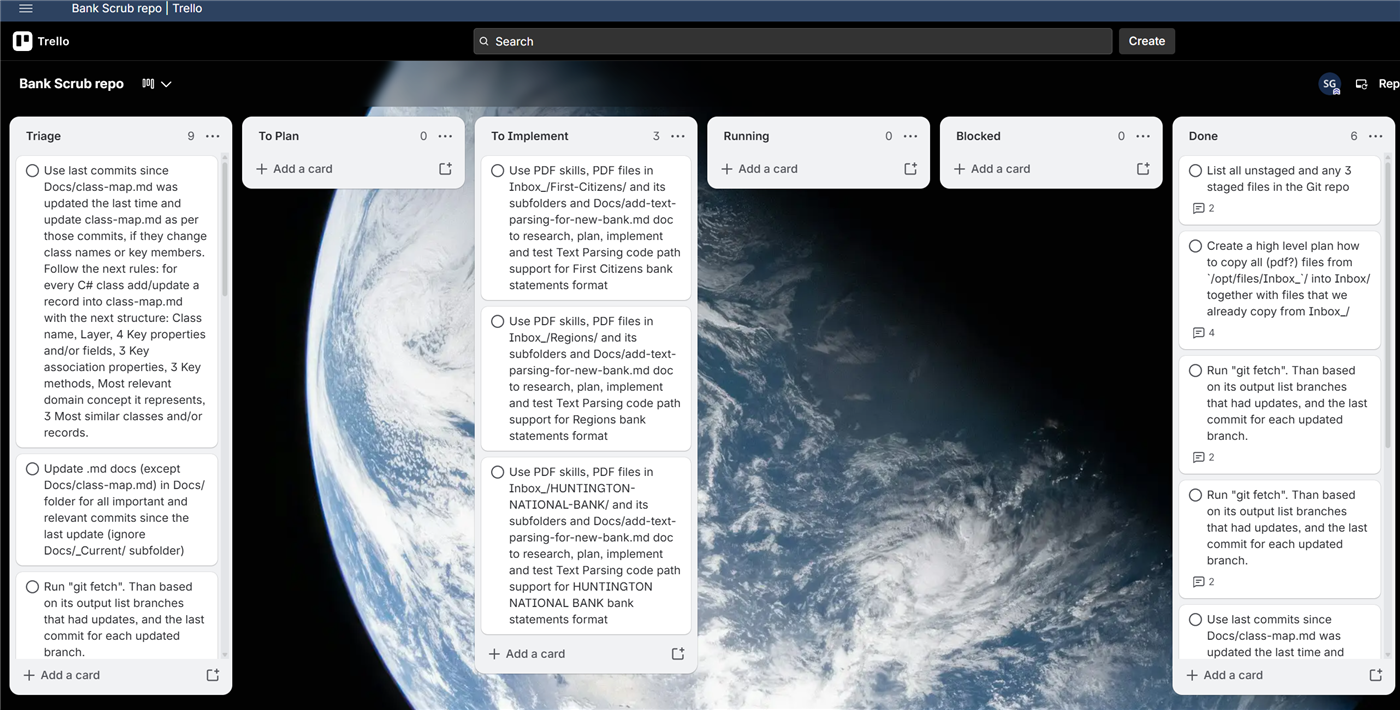Click the Create button
This screenshot has height=710, width=1400.
(1146, 41)
